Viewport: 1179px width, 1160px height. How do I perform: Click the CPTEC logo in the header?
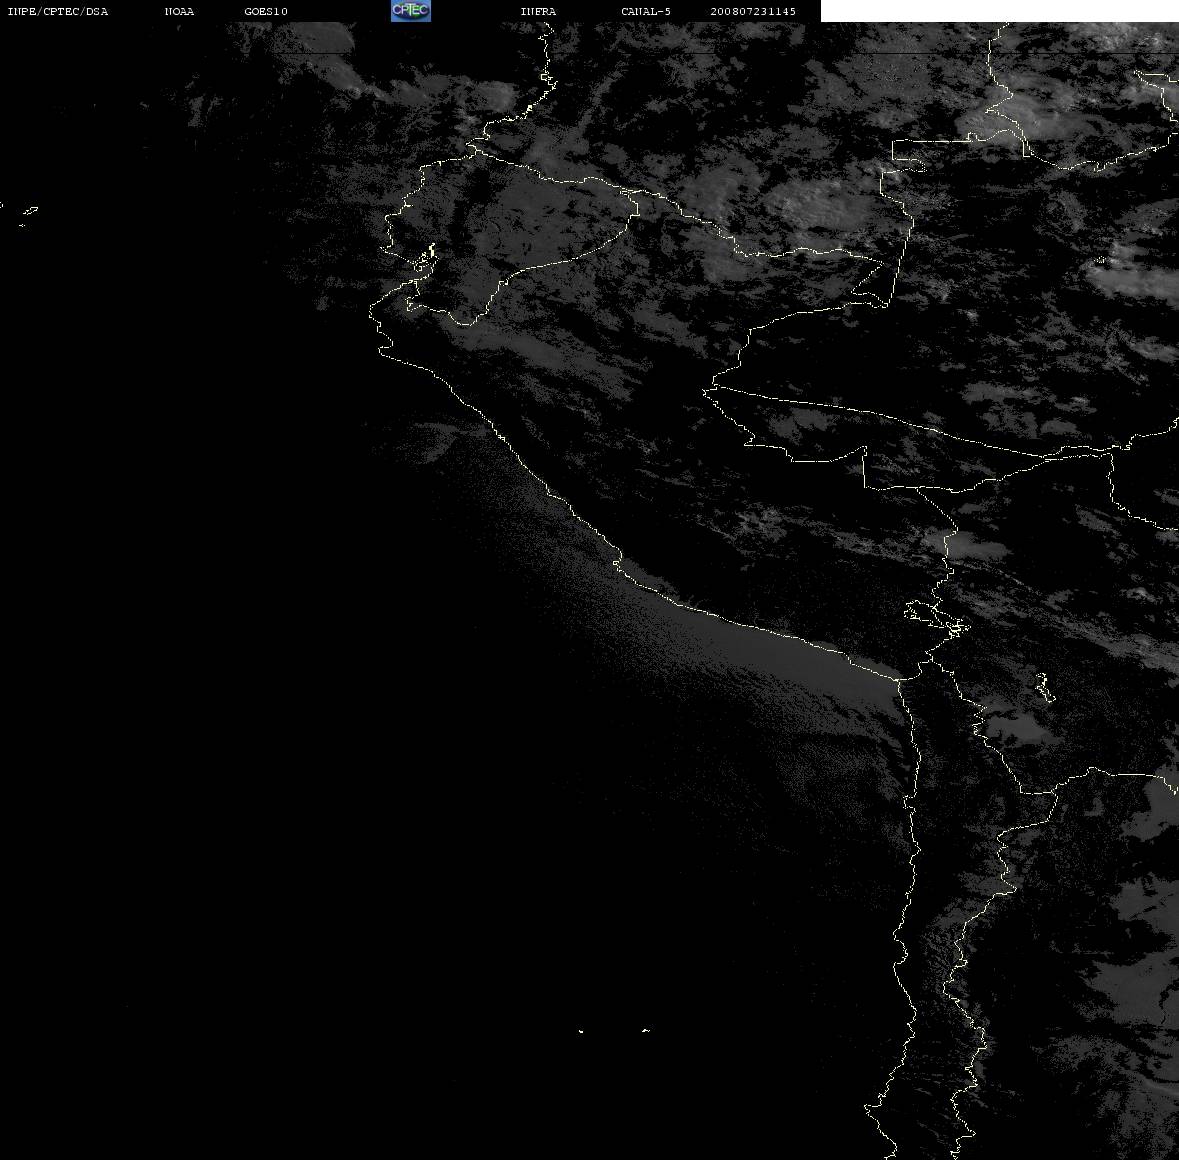[411, 11]
